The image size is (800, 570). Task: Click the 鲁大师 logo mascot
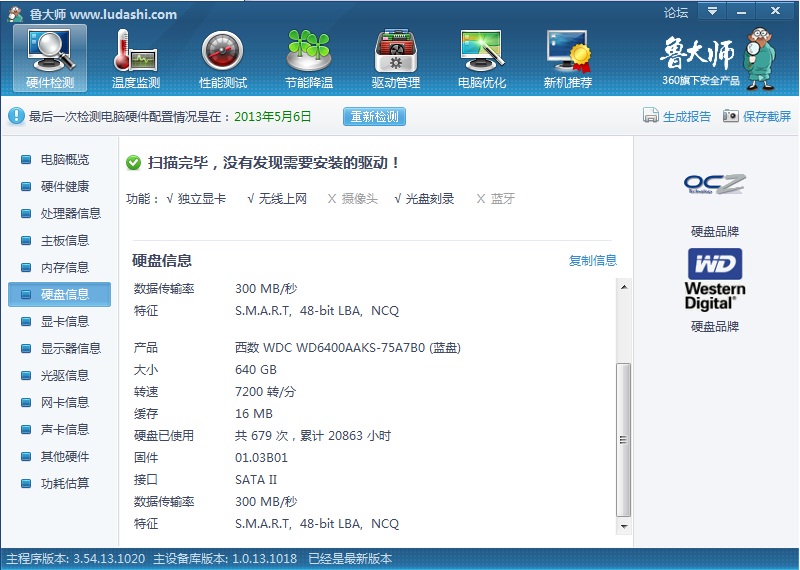coord(760,59)
